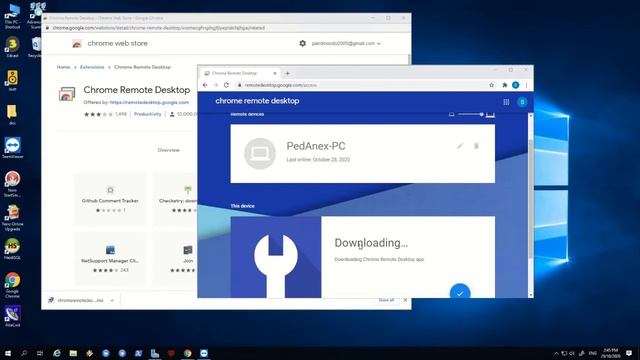640x360 pixels.
Task: Open the Github Comment Tracker extension card
Action: point(110,199)
